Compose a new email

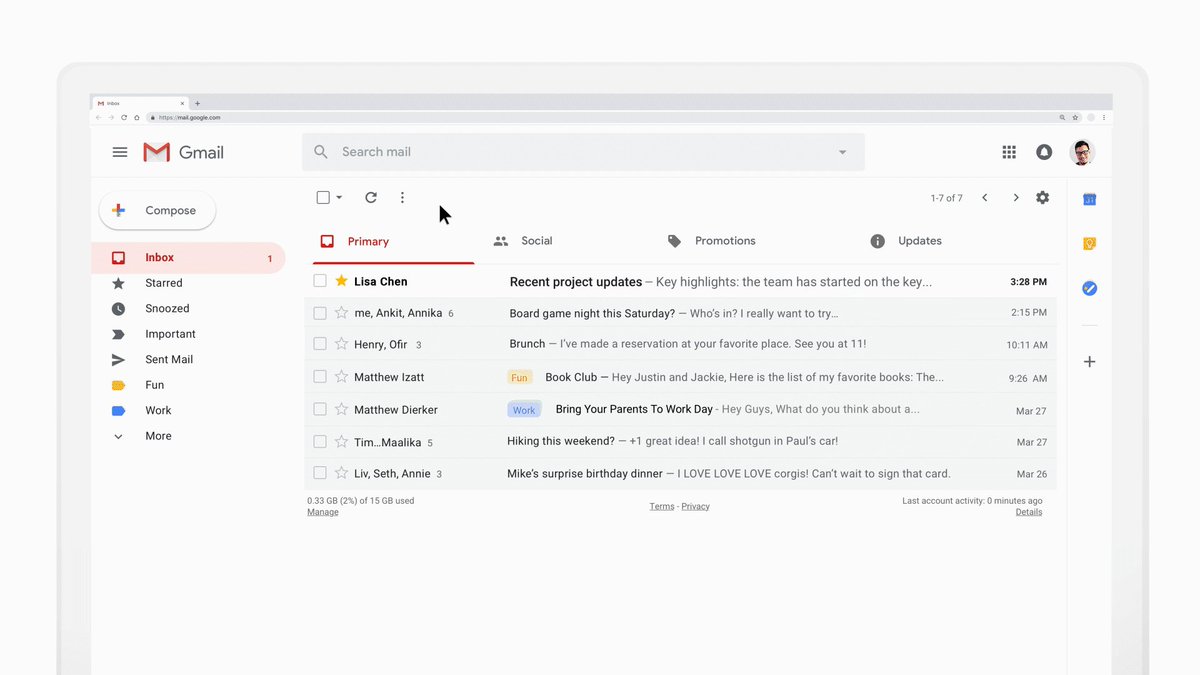click(x=157, y=210)
